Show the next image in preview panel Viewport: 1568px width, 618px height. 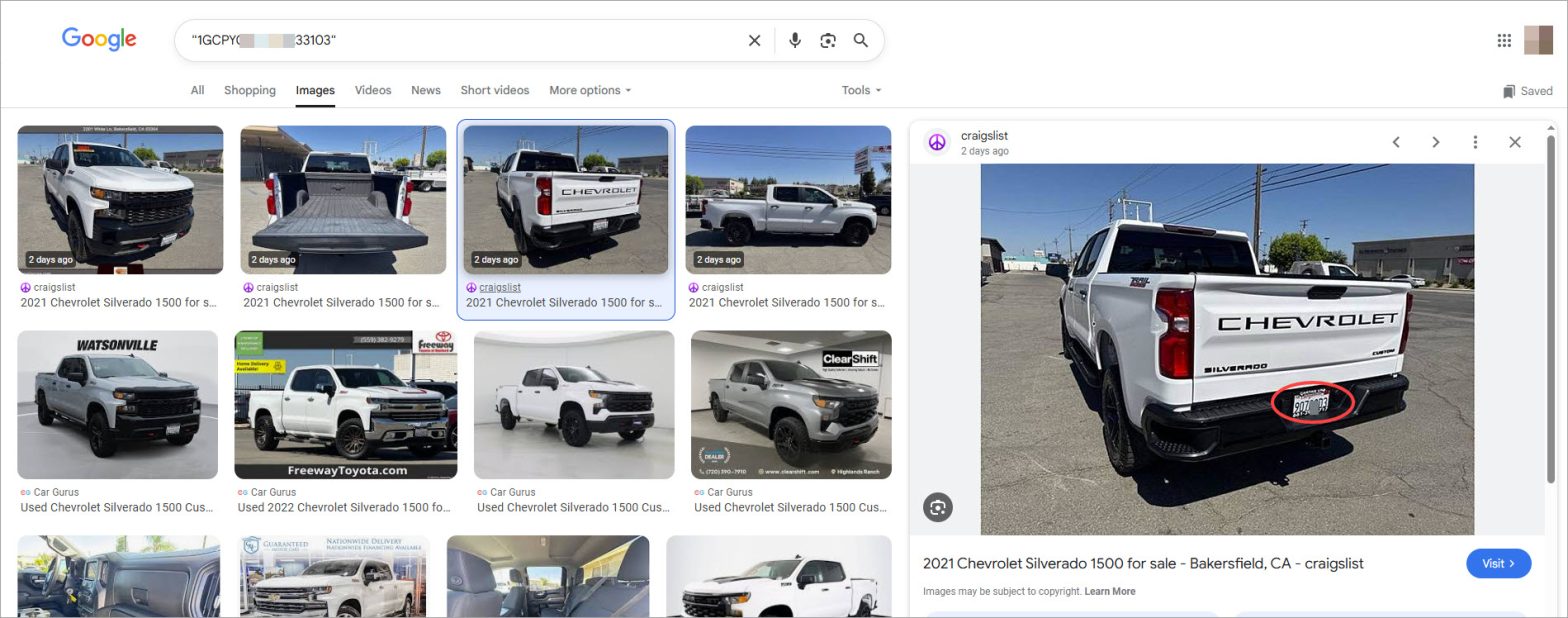point(1435,142)
